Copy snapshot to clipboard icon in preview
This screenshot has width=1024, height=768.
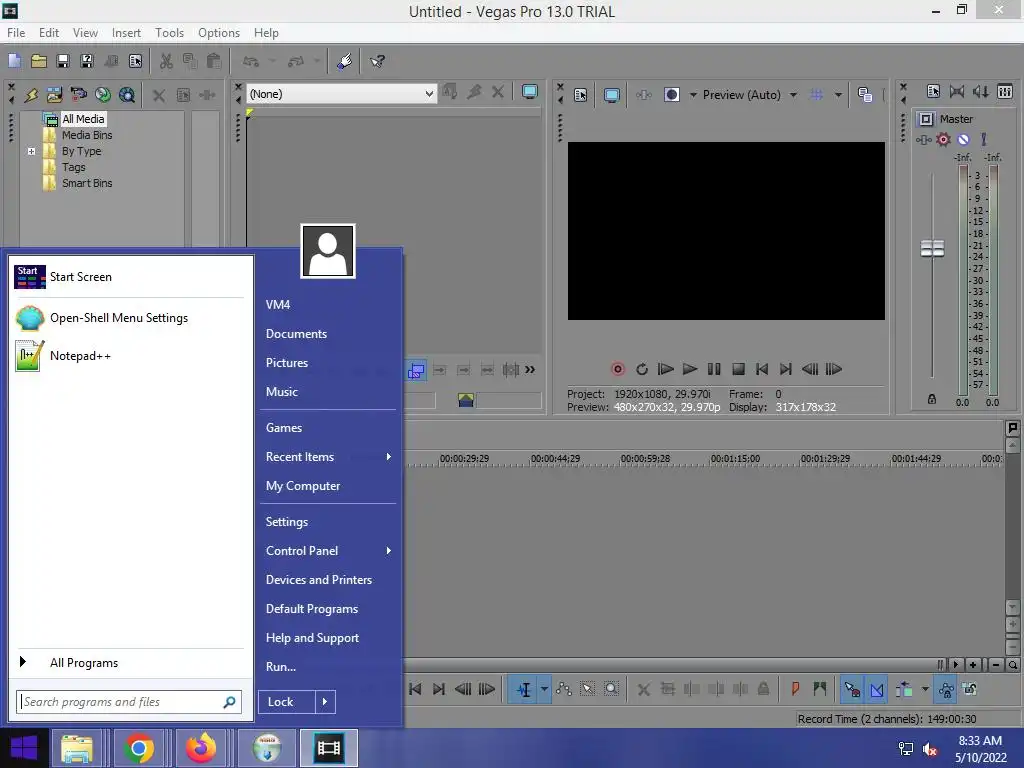tap(865, 95)
